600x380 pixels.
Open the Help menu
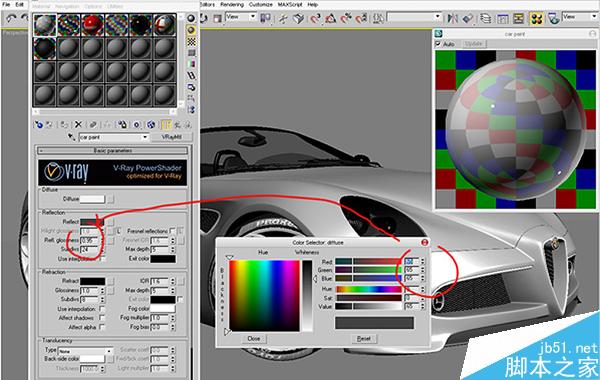point(313,5)
